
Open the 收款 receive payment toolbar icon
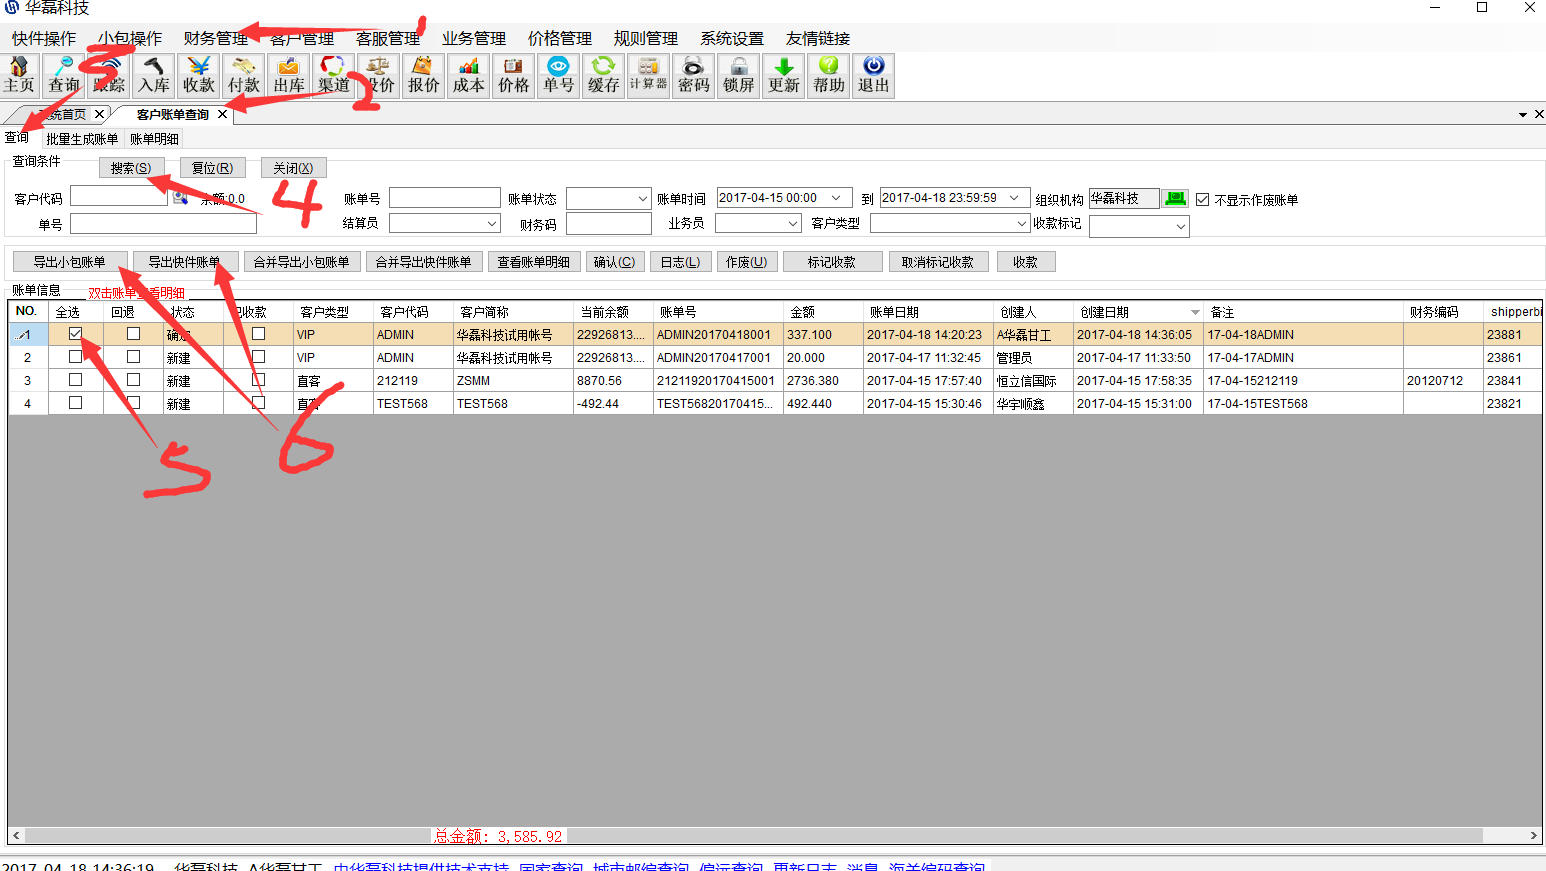[x=199, y=75]
